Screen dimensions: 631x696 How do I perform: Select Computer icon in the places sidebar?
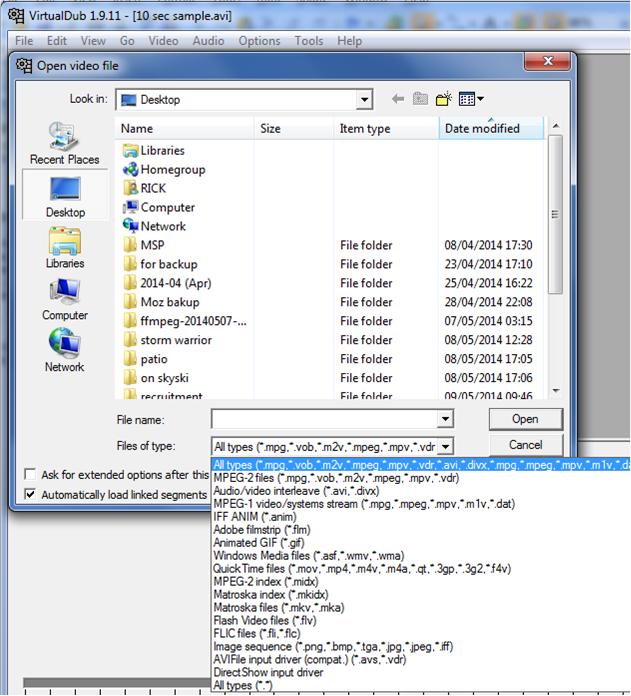pos(65,292)
